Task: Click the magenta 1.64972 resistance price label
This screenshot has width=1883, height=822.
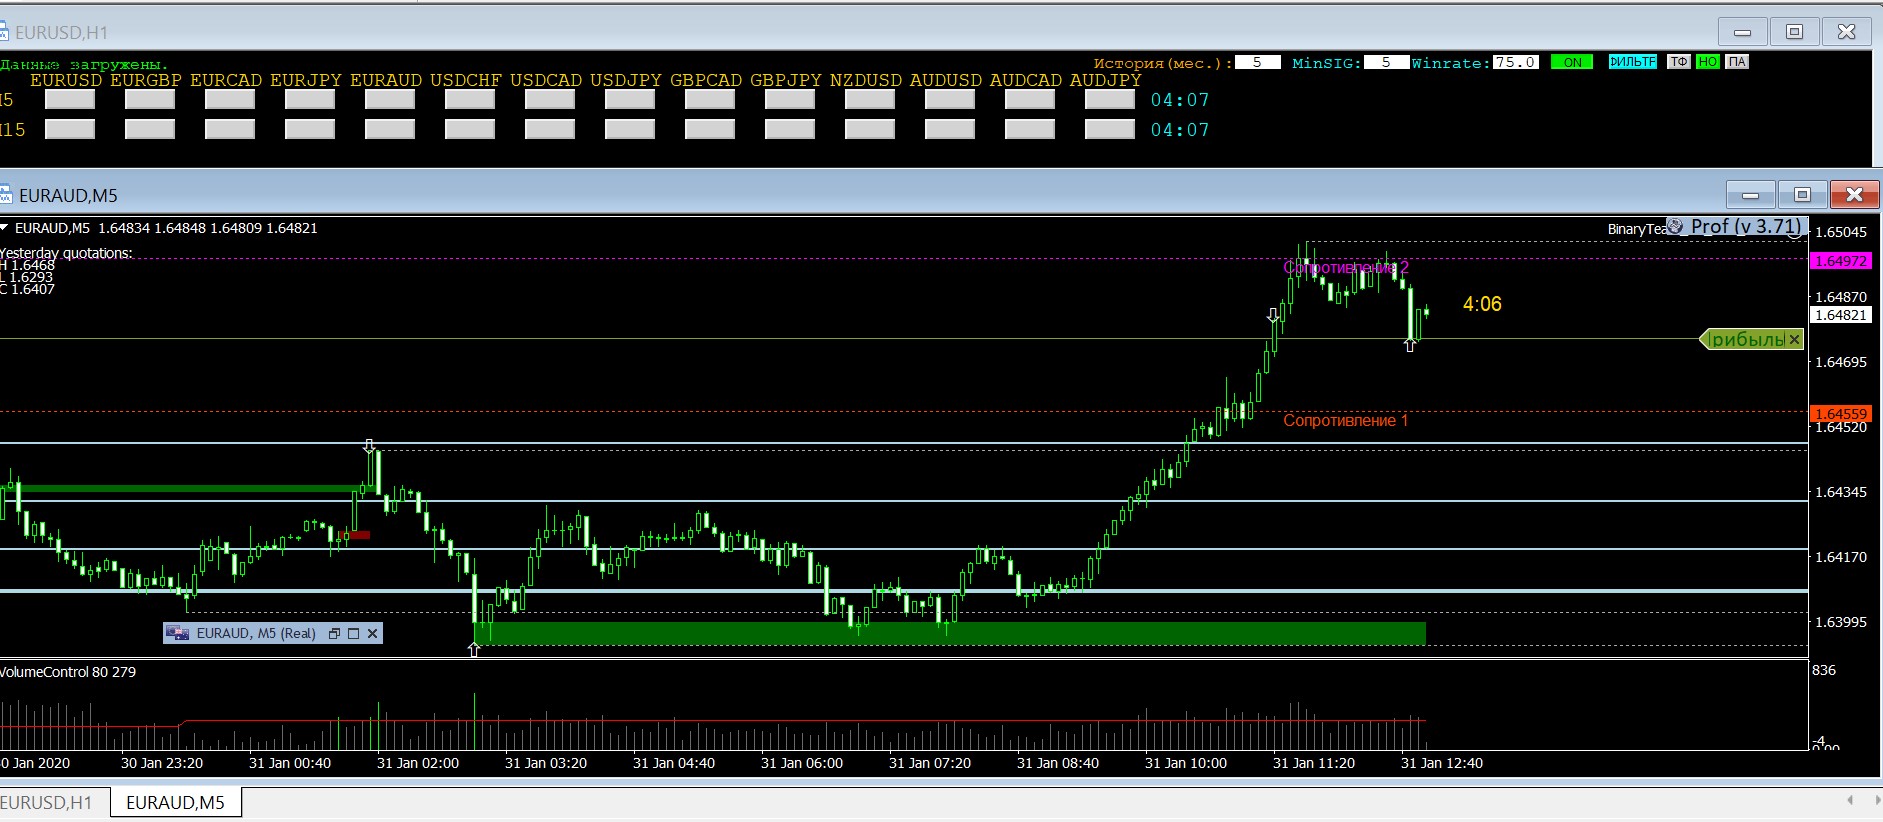Action: (1840, 261)
